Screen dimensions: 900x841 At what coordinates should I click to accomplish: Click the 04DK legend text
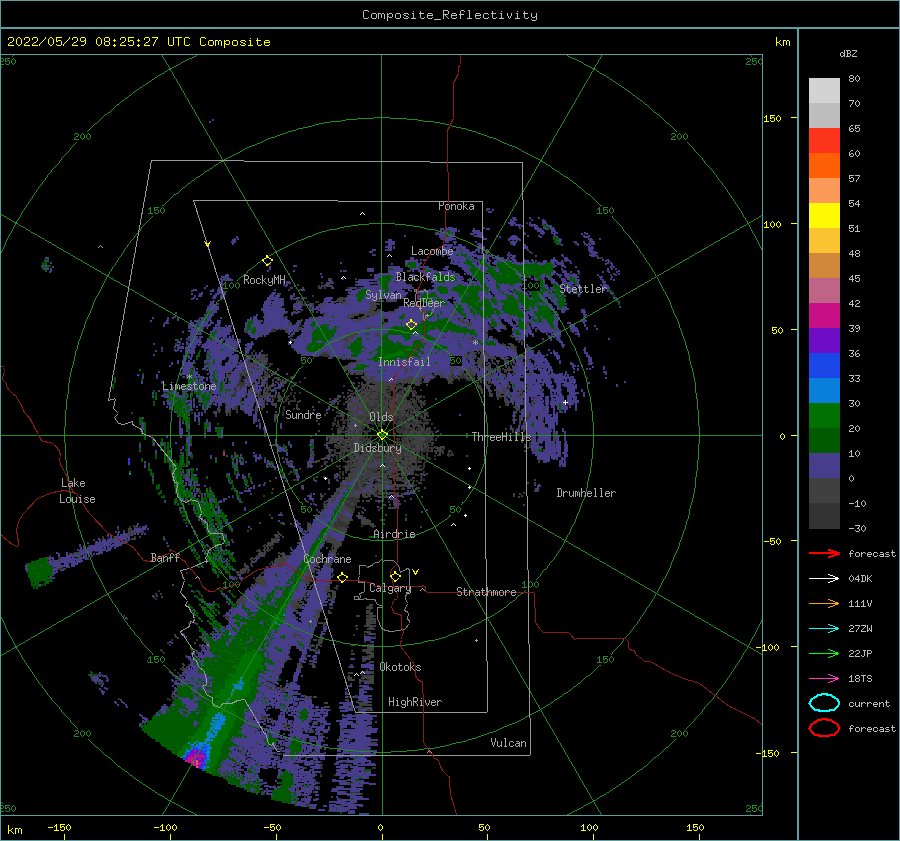(x=860, y=579)
